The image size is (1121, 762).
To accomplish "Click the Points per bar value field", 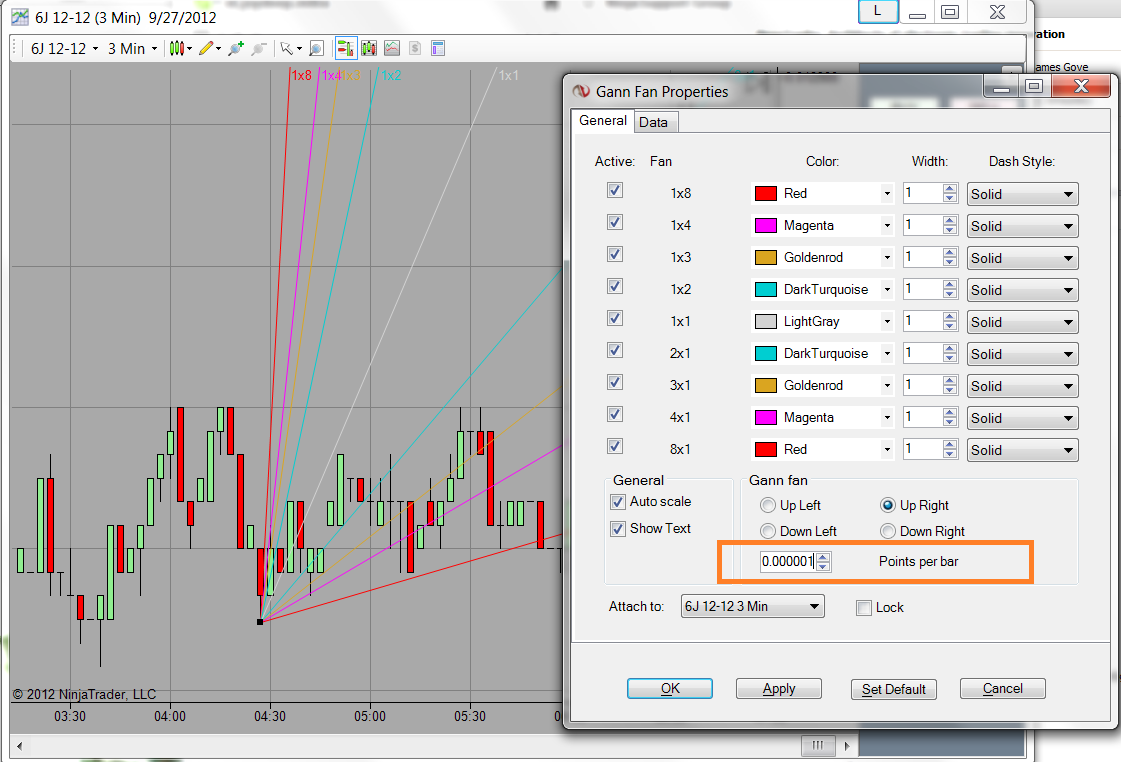I will pos(787,562).
